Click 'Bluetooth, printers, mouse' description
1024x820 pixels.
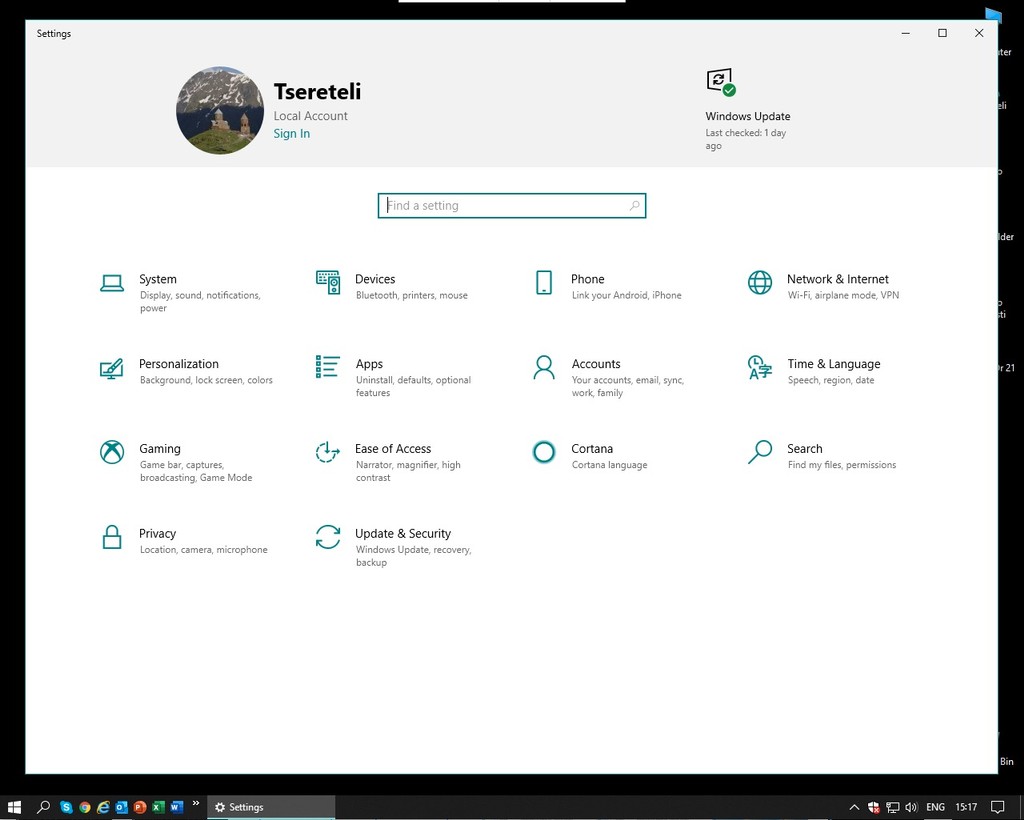[411, 295]
